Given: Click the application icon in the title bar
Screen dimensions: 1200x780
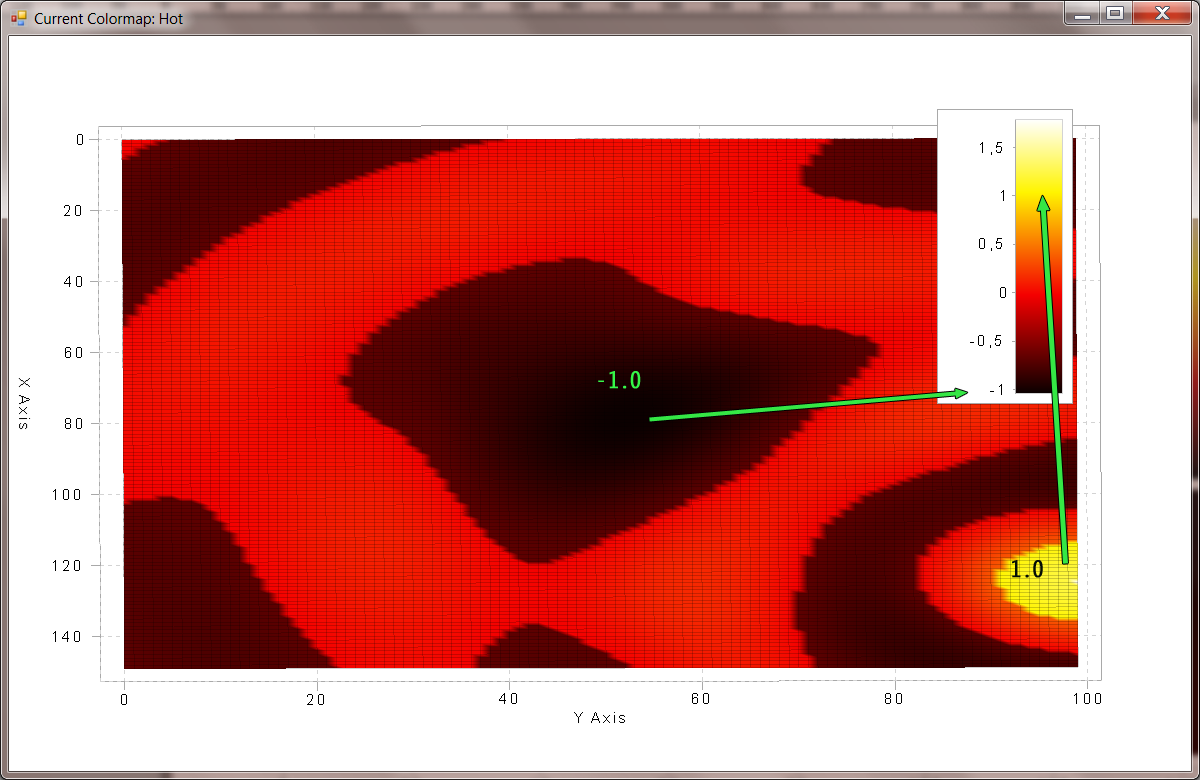Looking at the screenshot, I should pyautogui.click(x=18, y=18).
